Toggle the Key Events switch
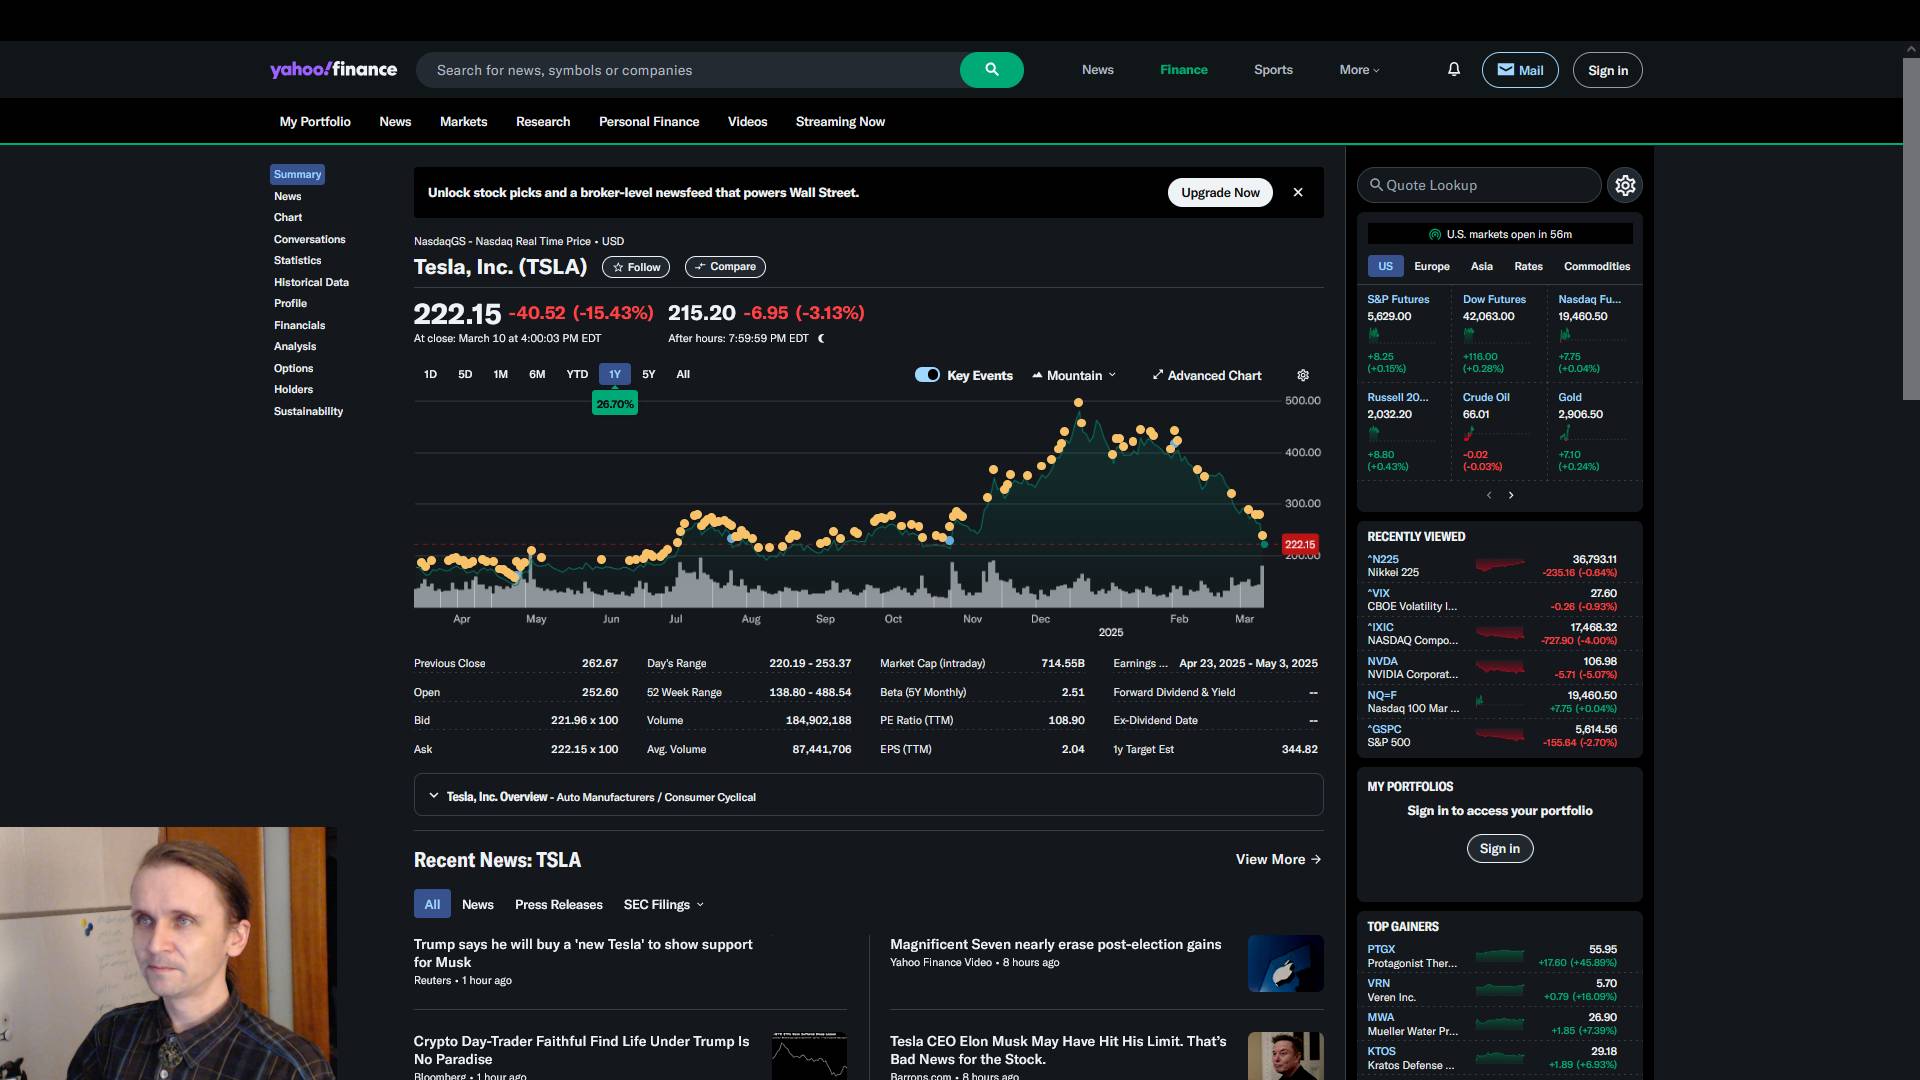 coord(927,375)
